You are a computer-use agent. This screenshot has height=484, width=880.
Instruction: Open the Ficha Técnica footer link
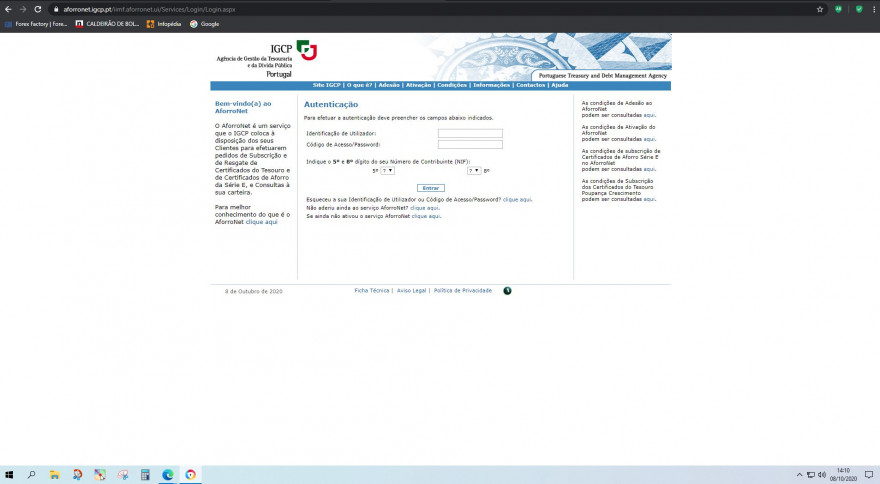click(372, 291)
